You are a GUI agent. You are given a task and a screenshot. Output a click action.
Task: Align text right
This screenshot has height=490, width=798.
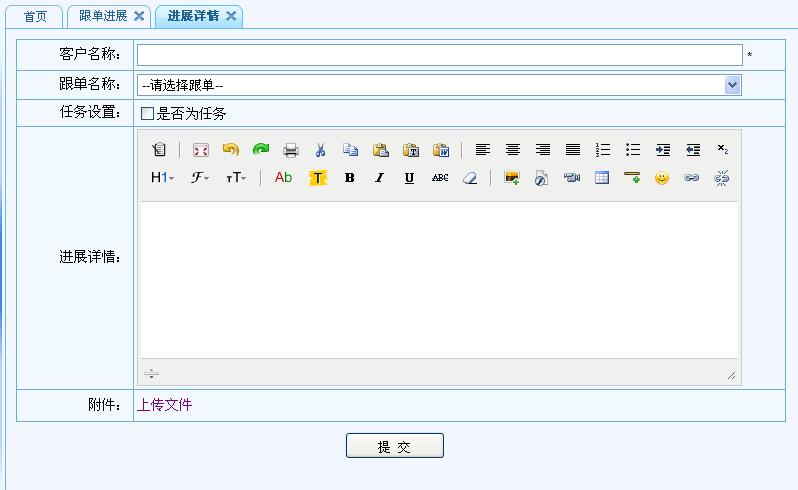pyautogui.click(x=543, y=150)
